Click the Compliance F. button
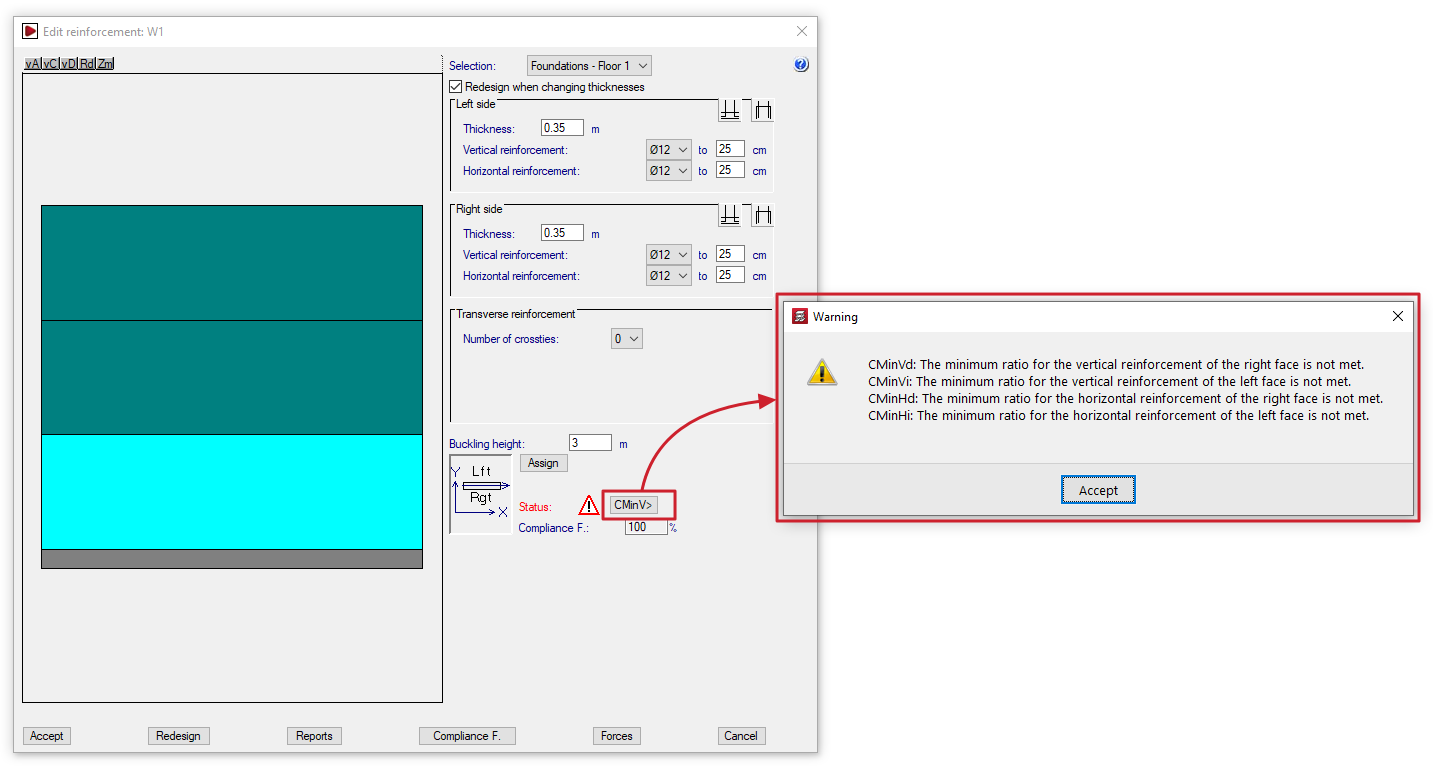The width and height of the screenshot is (1433, 783). (x=467, y=736)
